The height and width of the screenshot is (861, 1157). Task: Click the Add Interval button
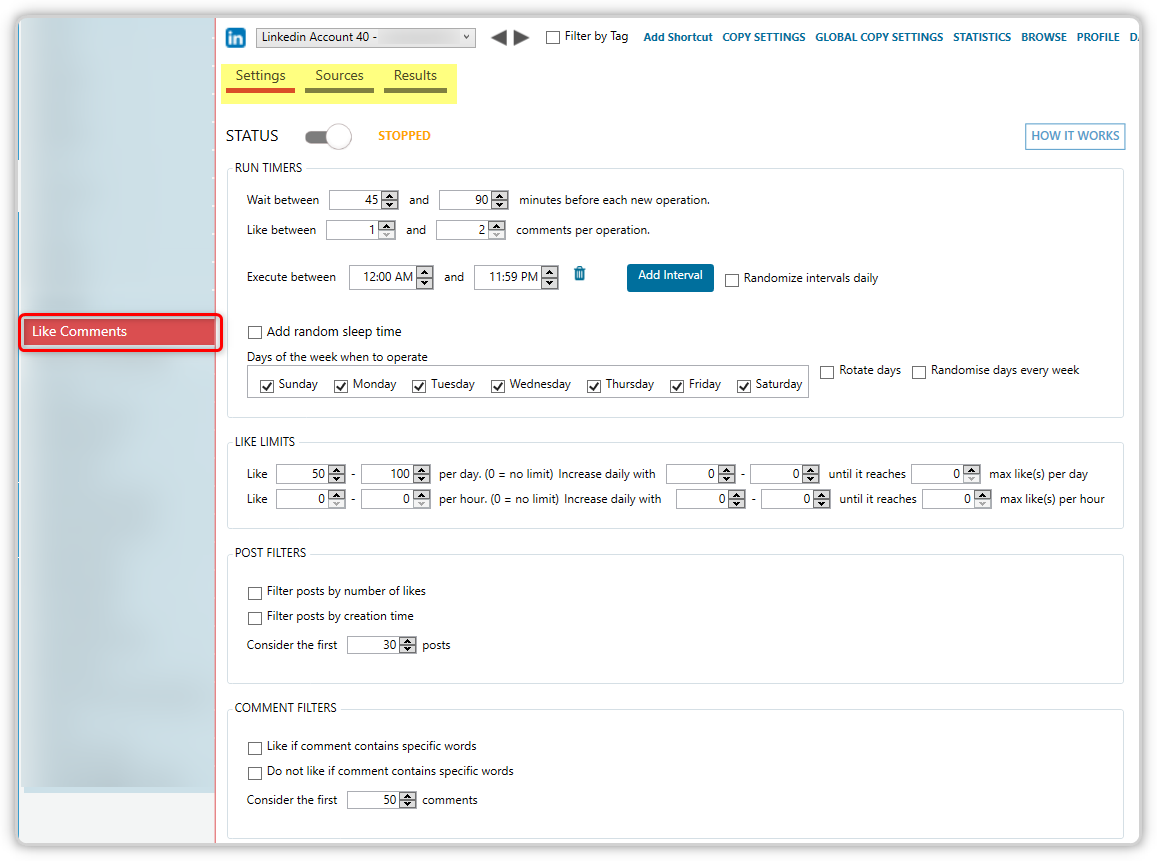pyautogui.click(x=670, y=277)
